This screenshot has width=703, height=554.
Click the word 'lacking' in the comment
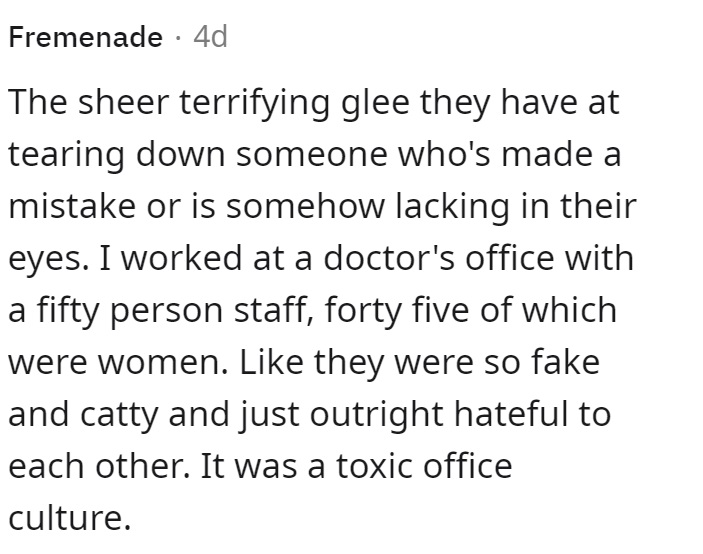(x=453, y=207)
